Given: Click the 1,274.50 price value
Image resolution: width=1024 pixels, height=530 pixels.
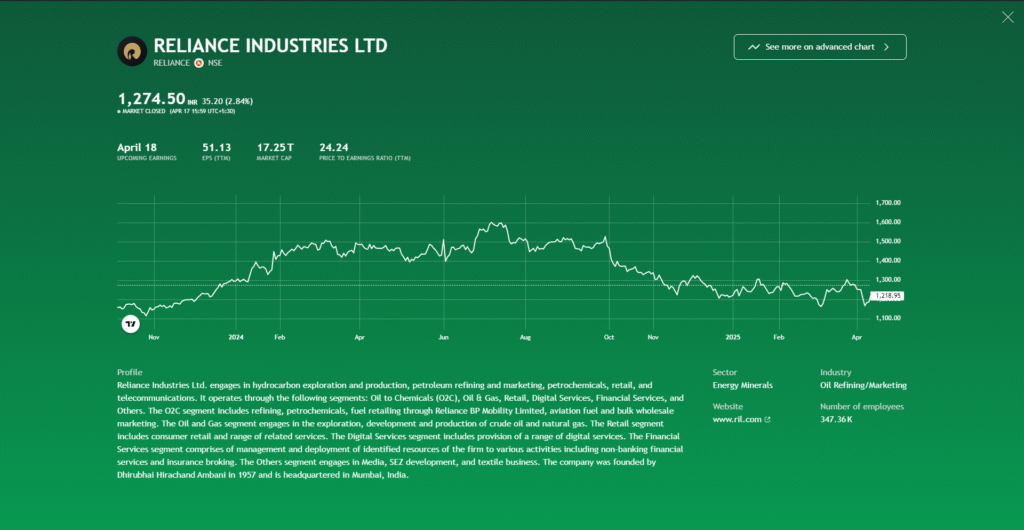Looking at the screenshot, I should click(152, 99).
